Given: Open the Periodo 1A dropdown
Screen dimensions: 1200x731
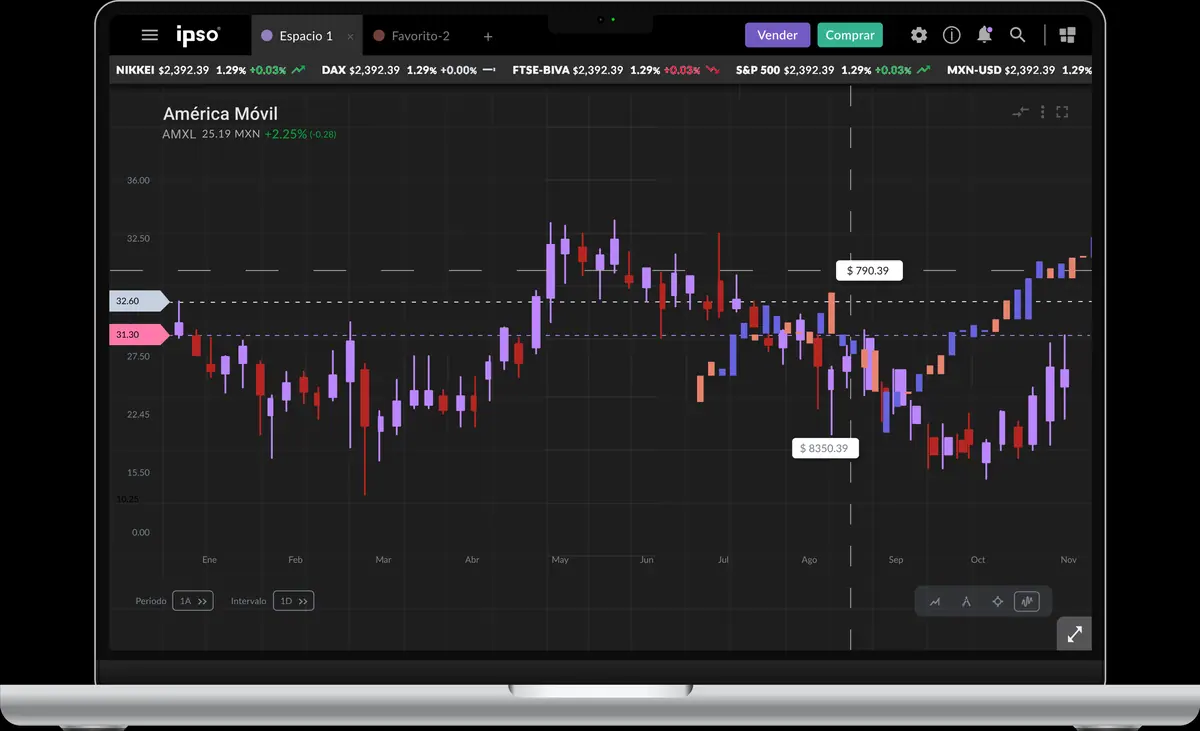Looking at the screenshot, I should point(193,601).
